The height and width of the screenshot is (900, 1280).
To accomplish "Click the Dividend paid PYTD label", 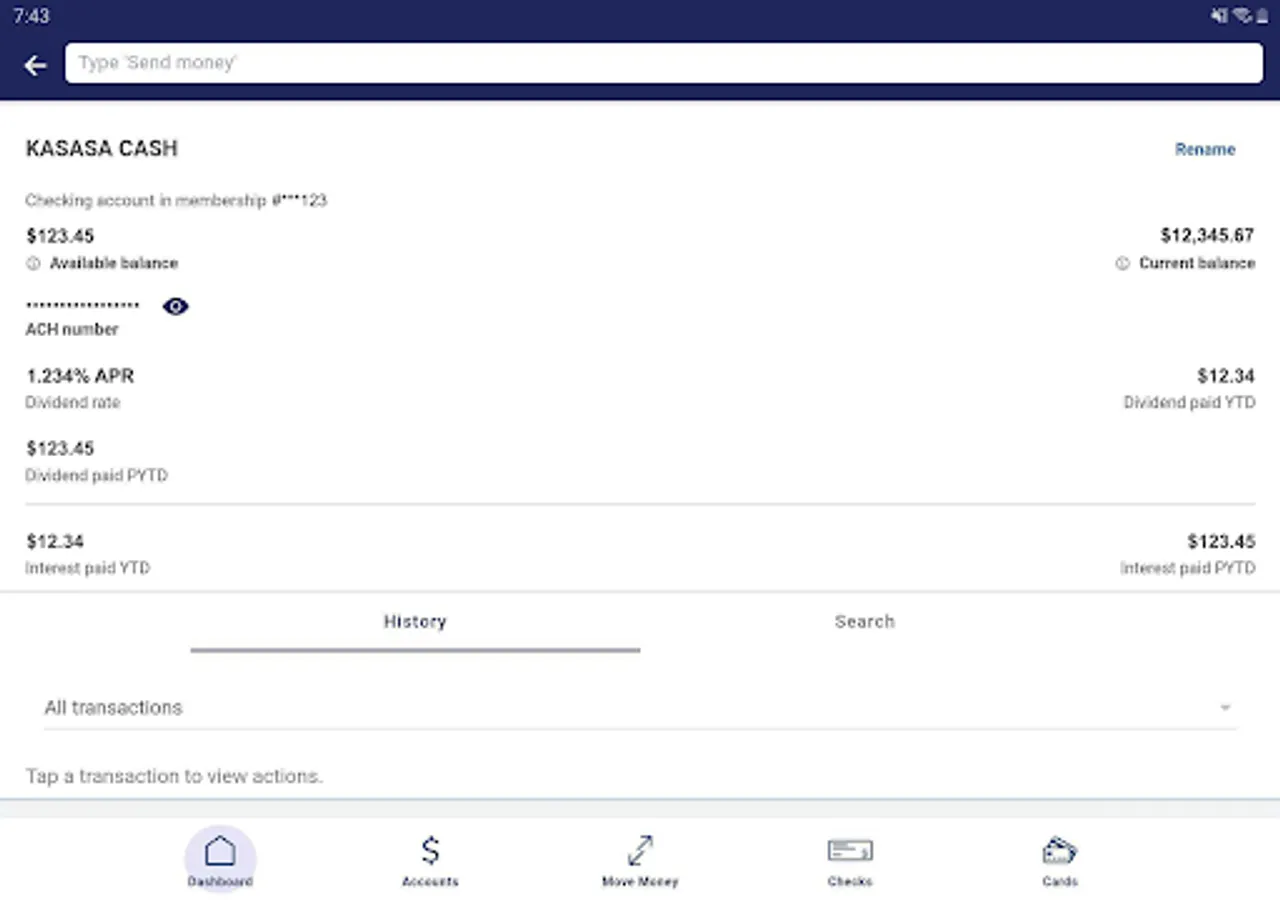I will point(96,476).
